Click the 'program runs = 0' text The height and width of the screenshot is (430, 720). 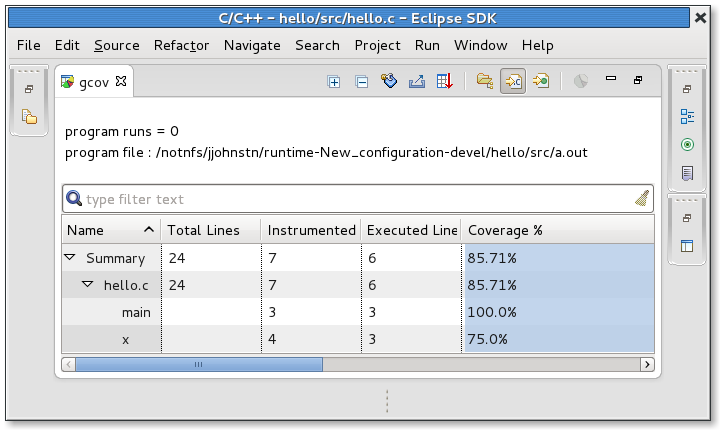[122, 132]
